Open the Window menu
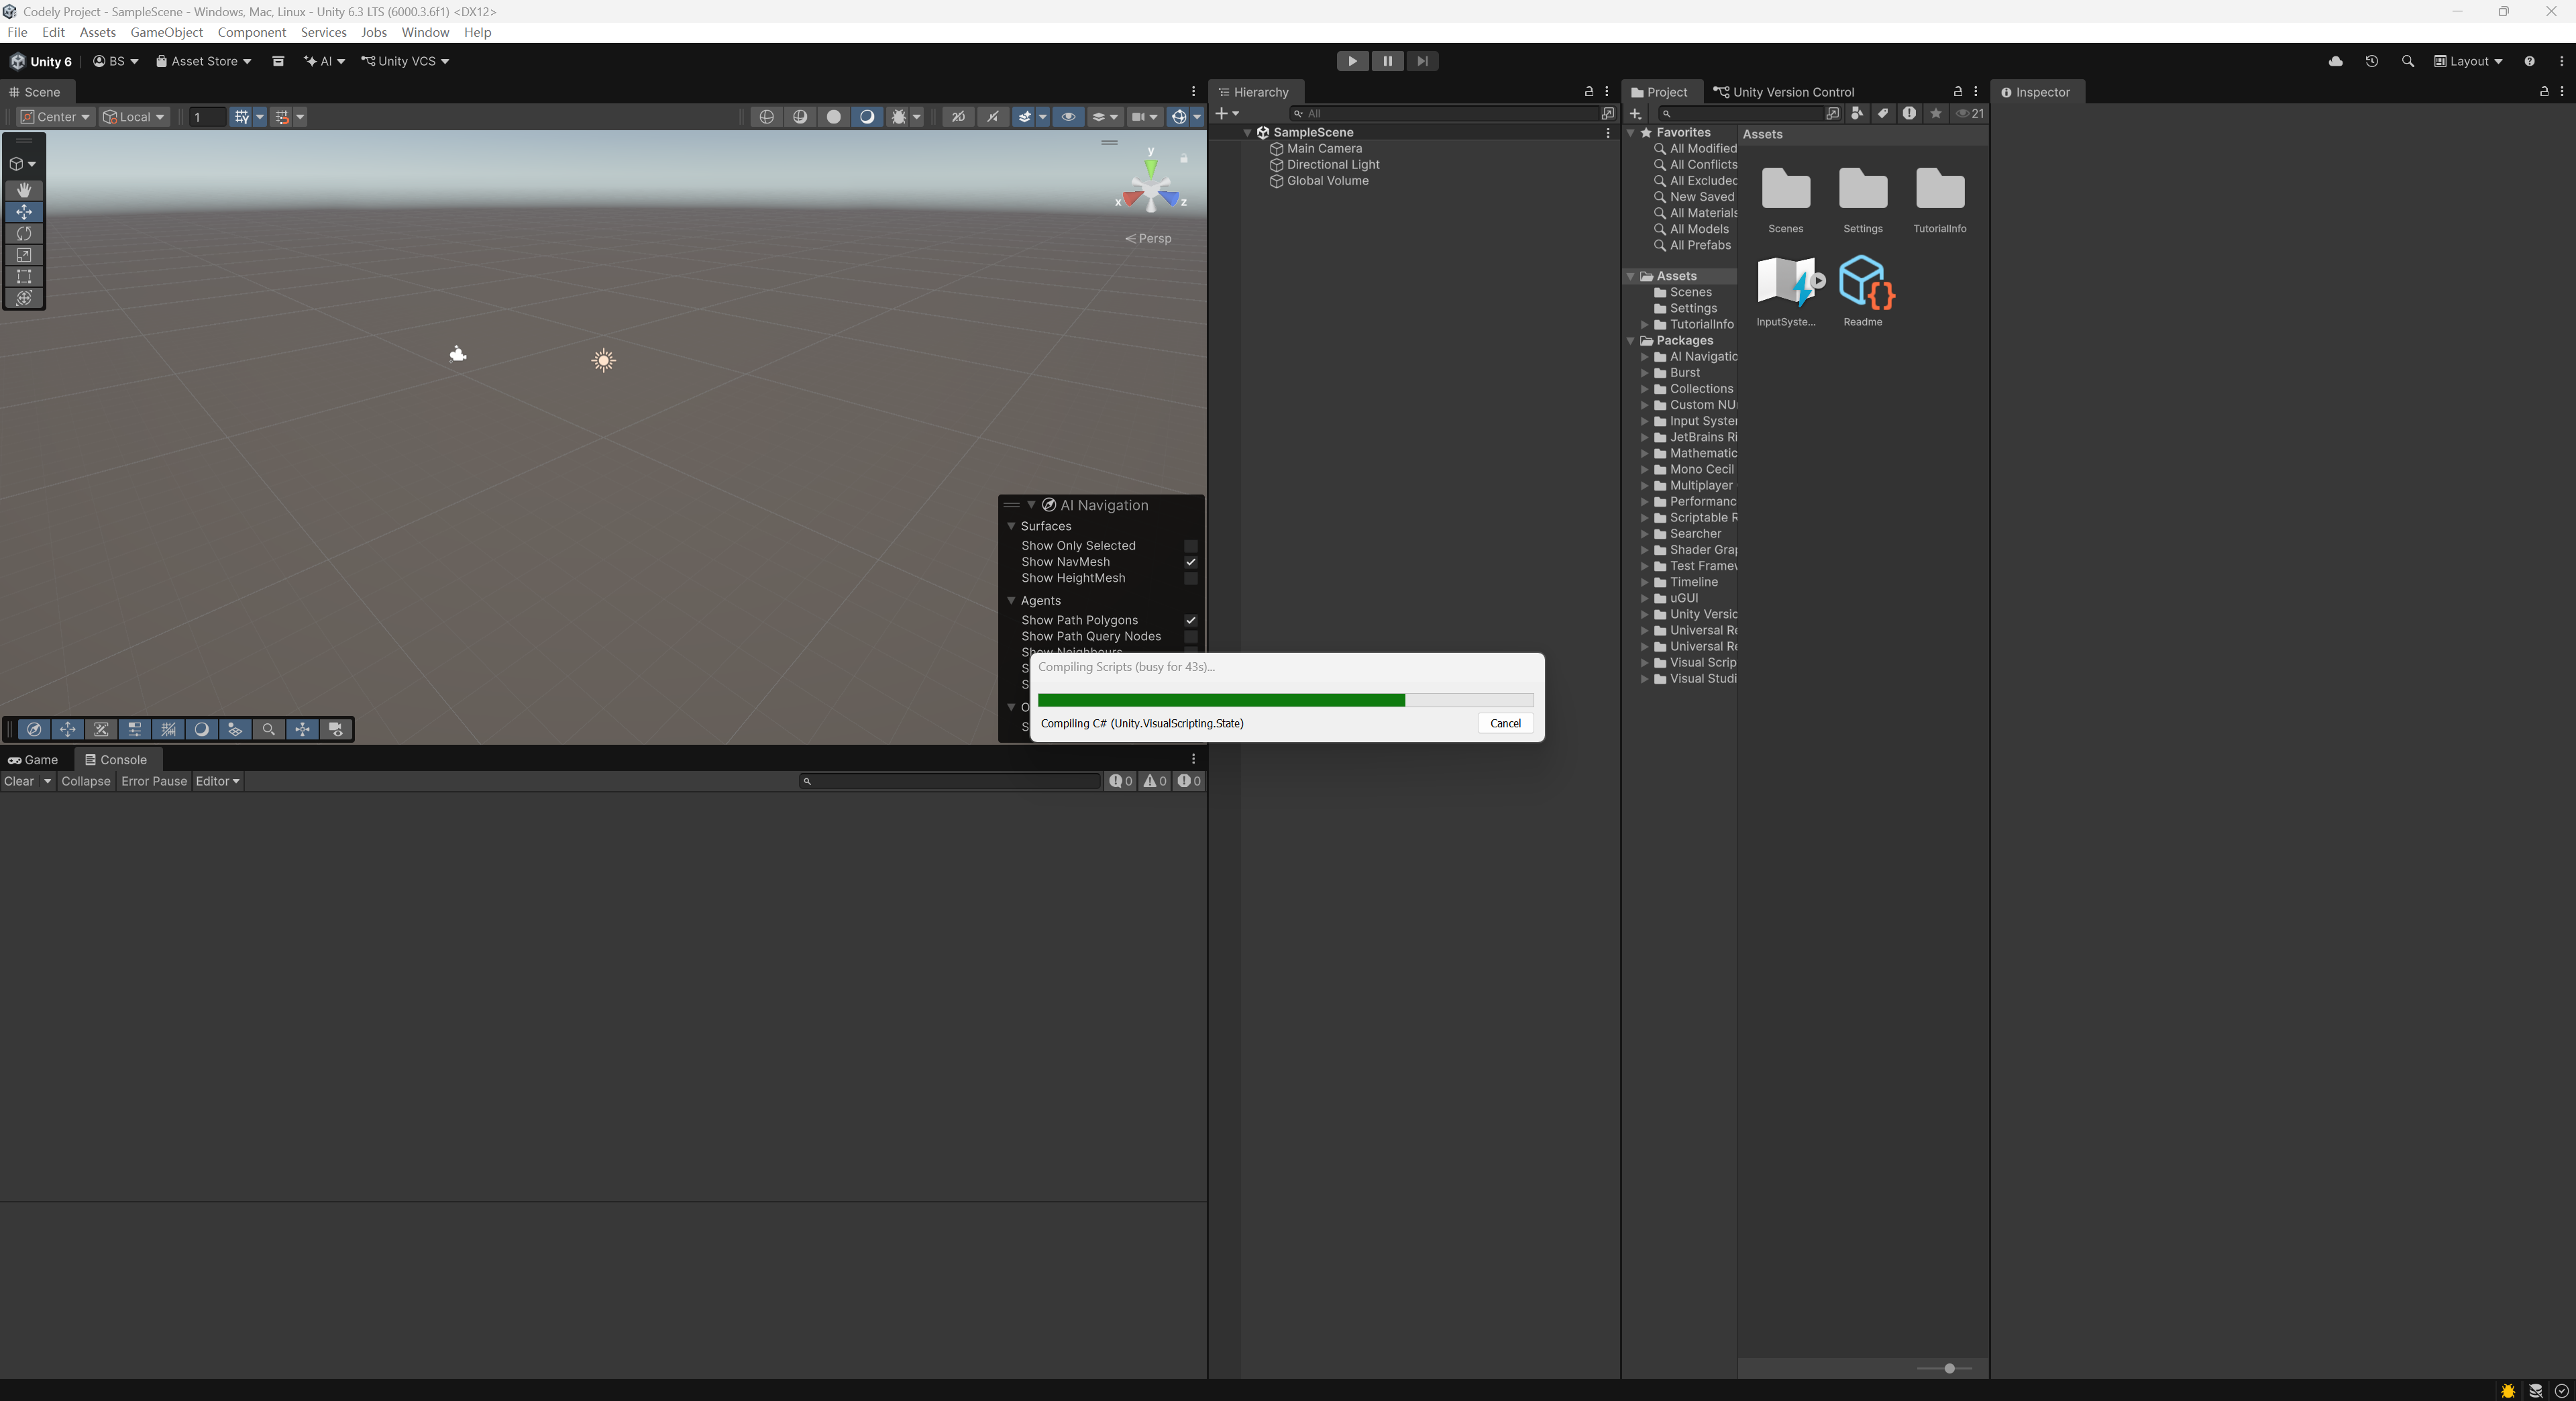Image resolution: width=2576 pixels, height=1401 pixels. point(425,32)
